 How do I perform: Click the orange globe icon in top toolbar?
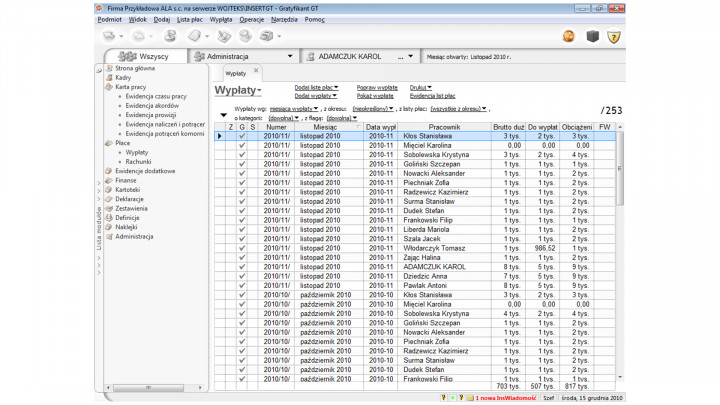(x=568, y=37)
